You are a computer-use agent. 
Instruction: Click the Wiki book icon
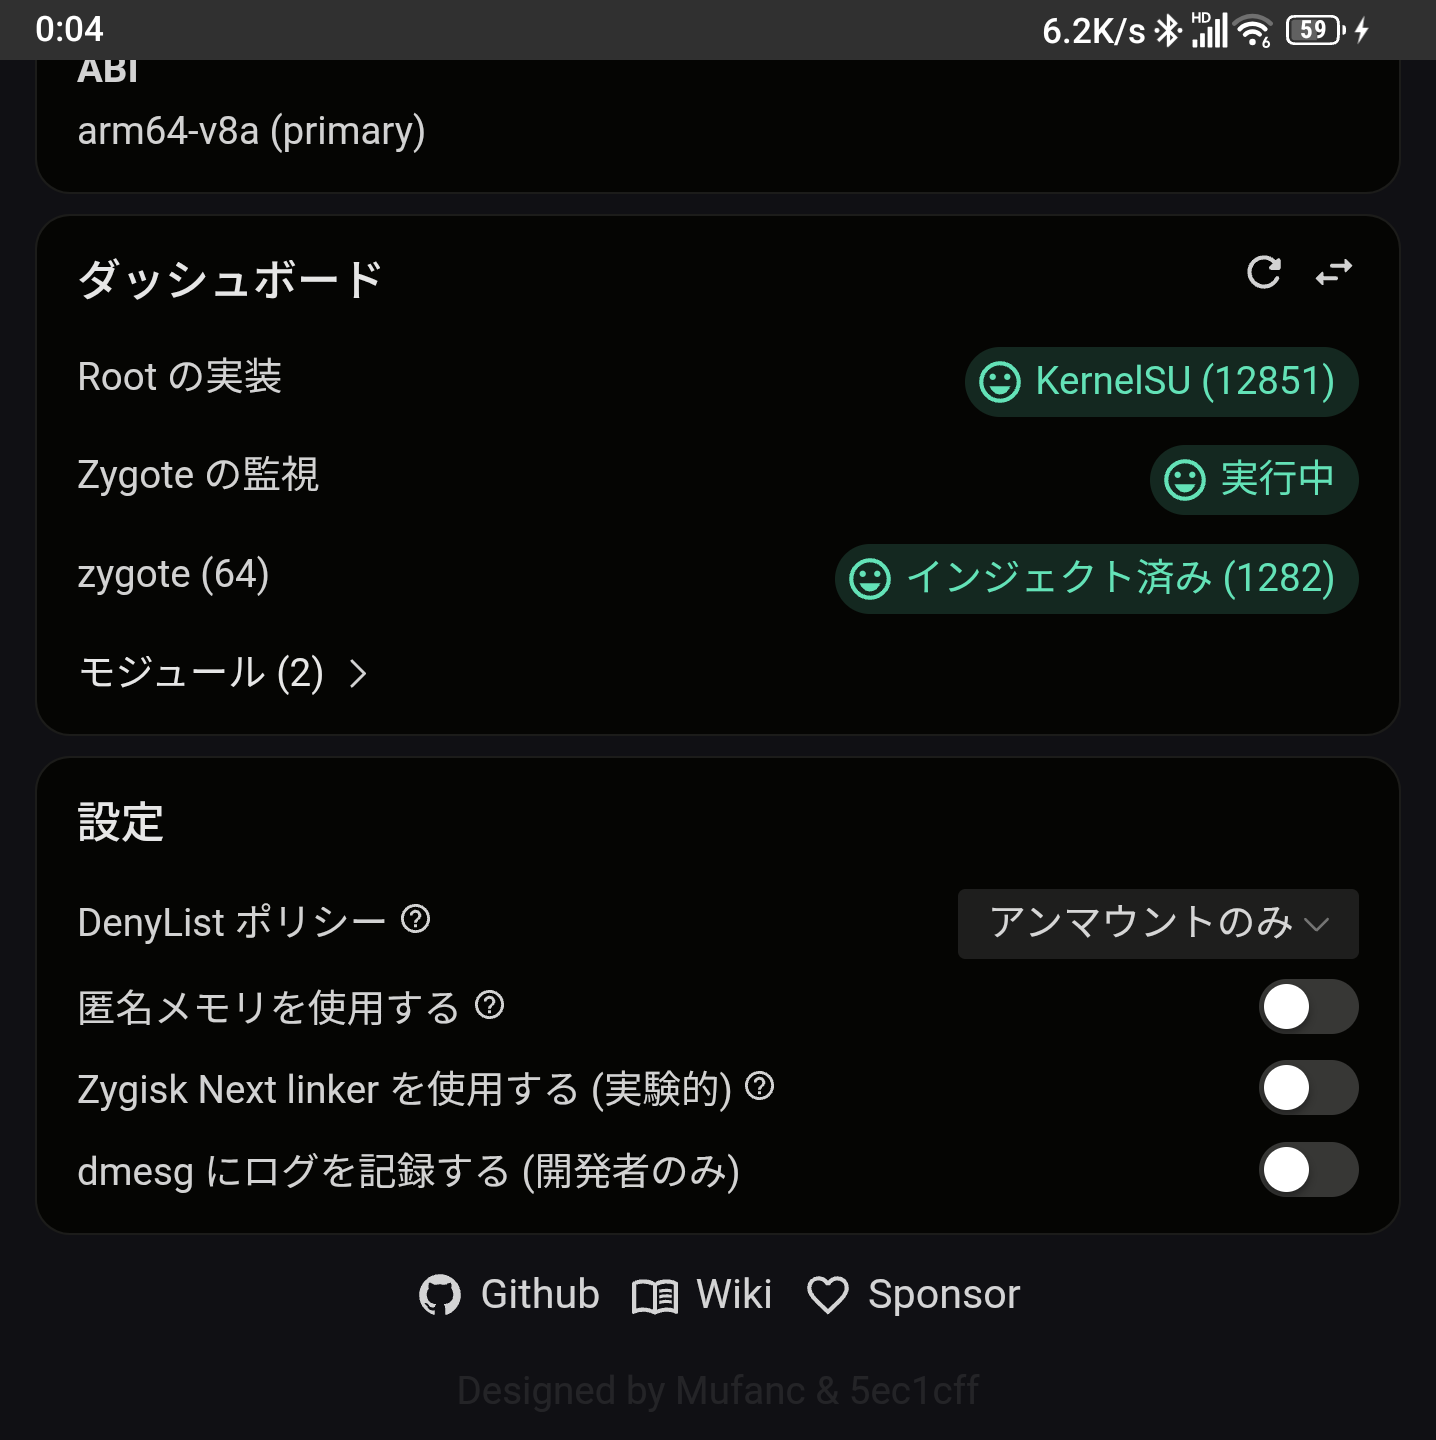[655, 1297]
